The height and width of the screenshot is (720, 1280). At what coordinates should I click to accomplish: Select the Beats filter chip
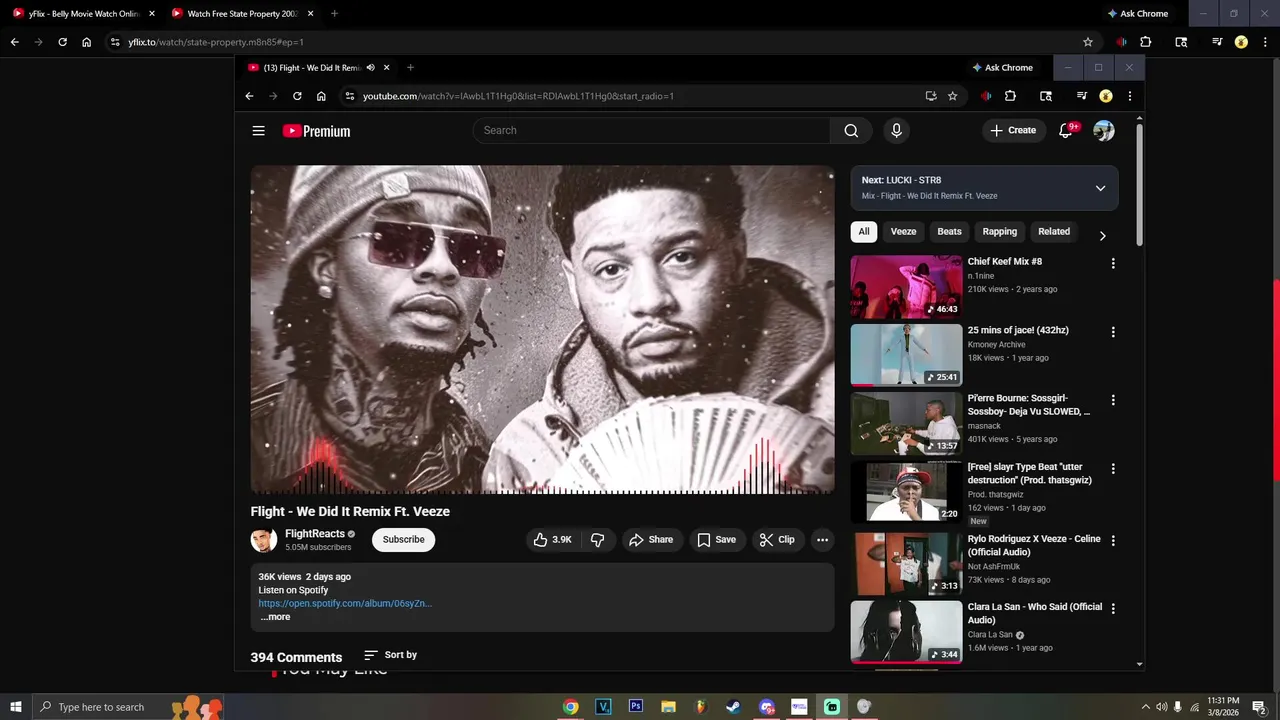coord(949,231)
